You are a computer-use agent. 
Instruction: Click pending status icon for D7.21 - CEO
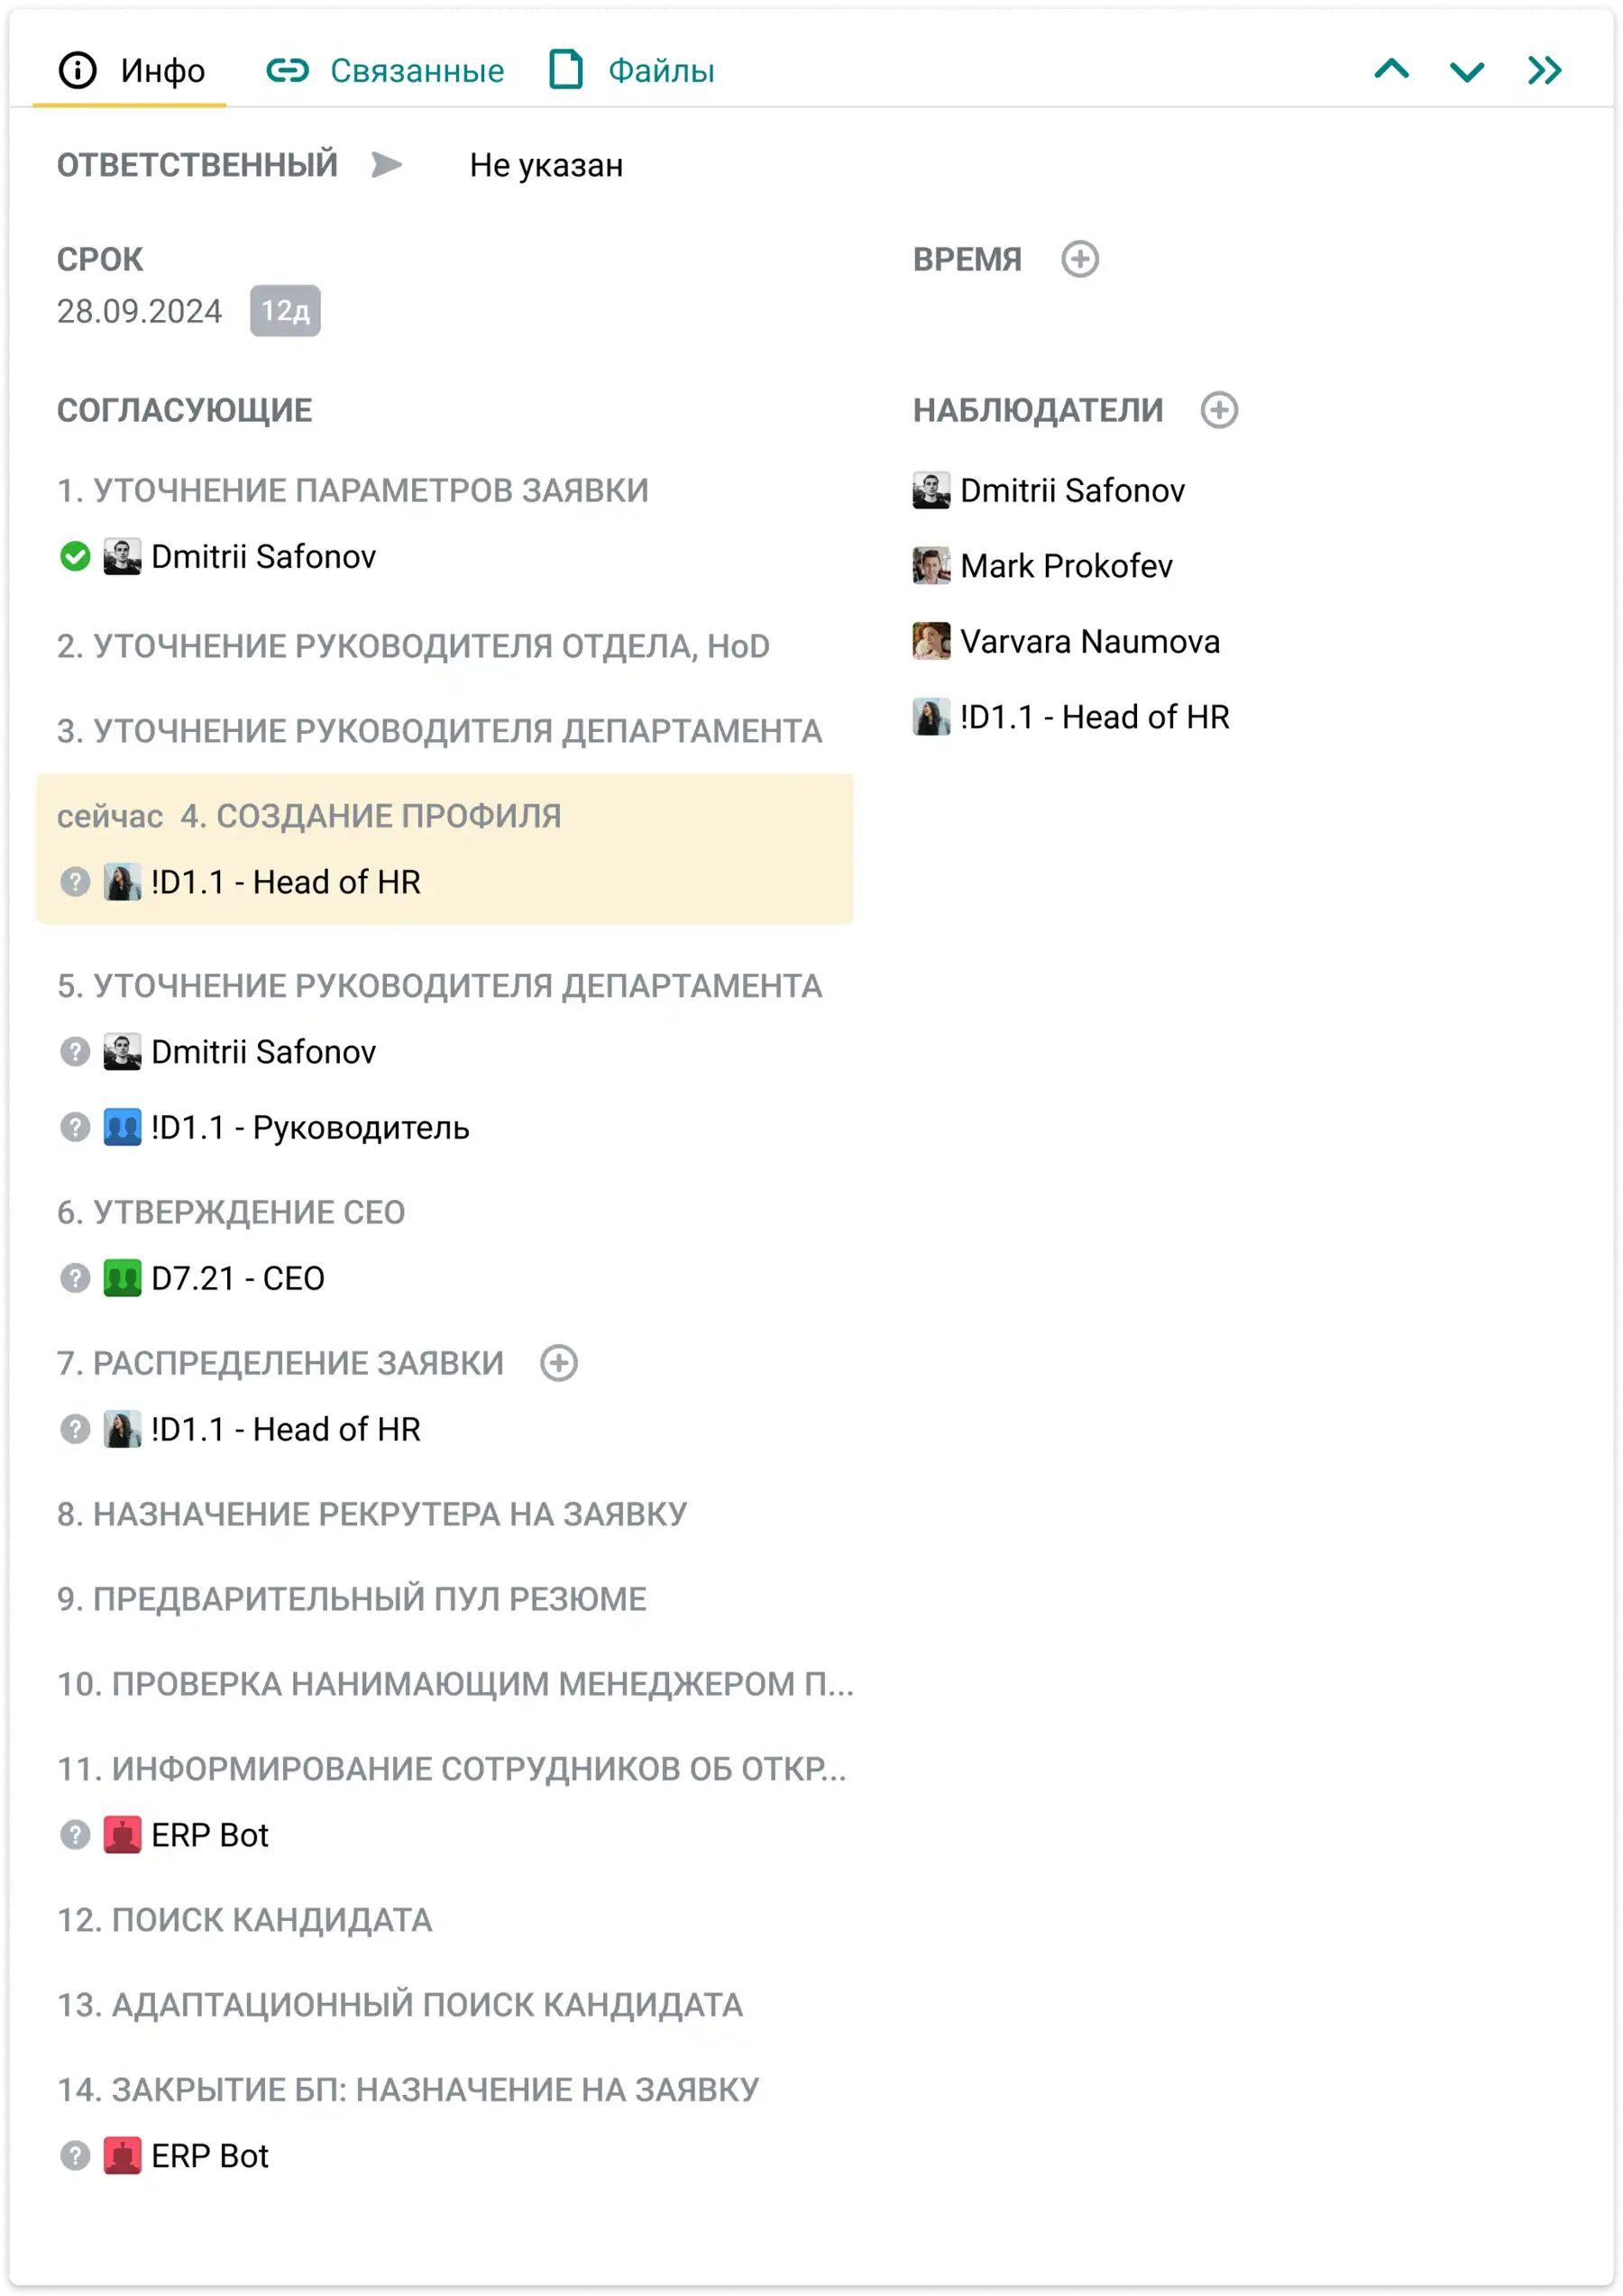(x=75, y=1277)
